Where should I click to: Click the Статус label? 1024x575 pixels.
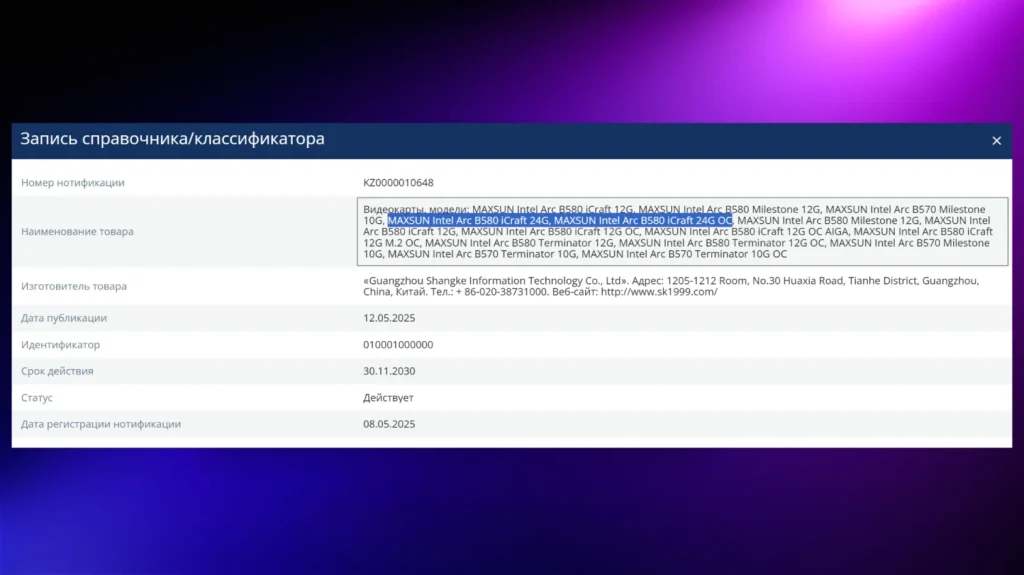coord(37,397)
